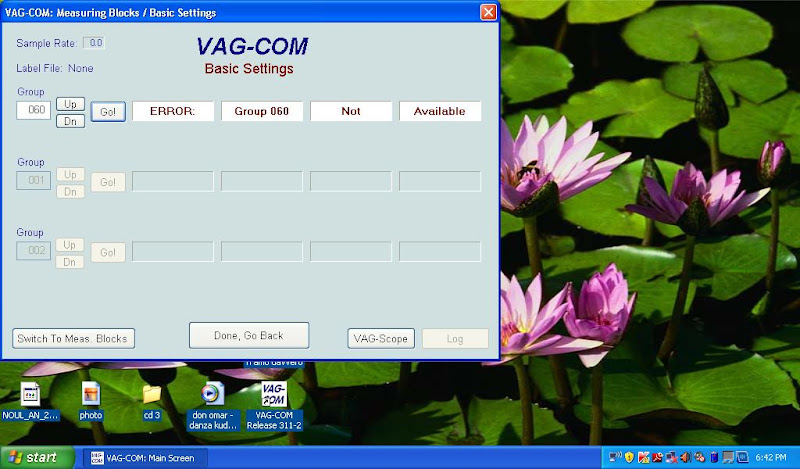
Task: Click the blue-outlined tray icon beside the clock
Action: click(742, 457)
